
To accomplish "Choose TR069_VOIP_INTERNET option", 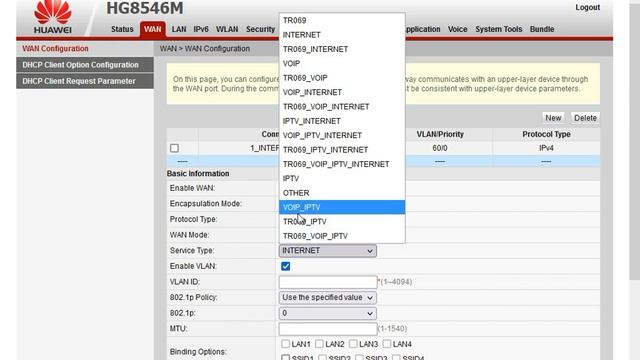I will (x=342, y=107).
